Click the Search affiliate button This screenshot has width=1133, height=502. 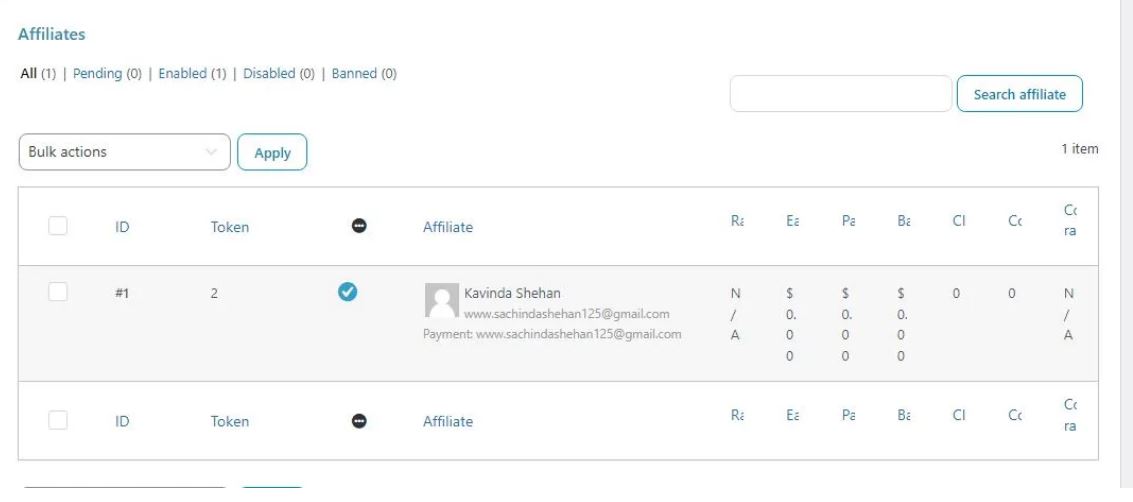1019,94
